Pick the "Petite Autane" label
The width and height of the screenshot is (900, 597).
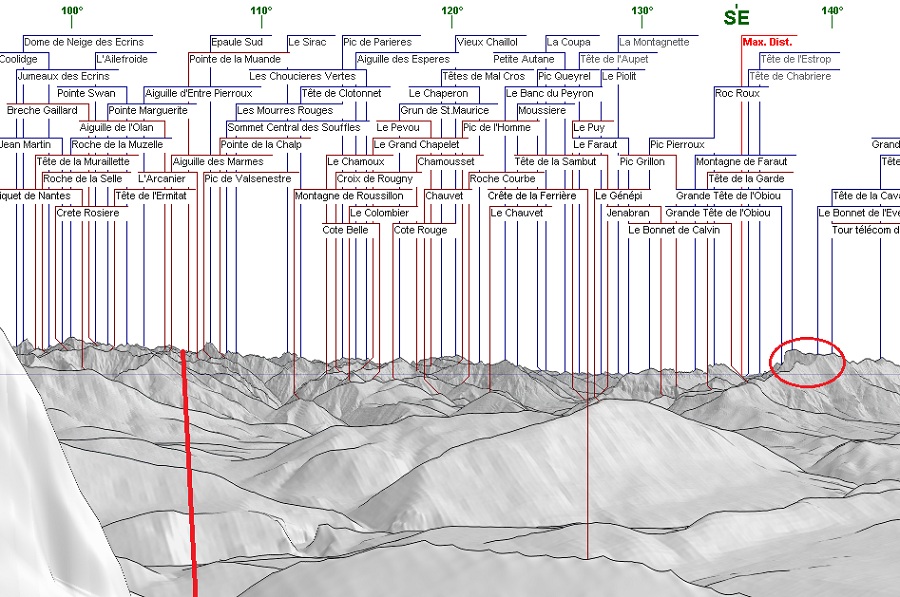(523, 59)
